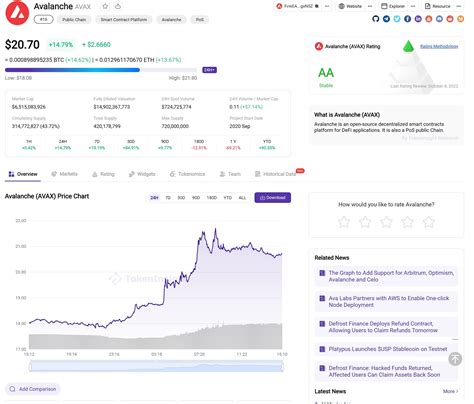Open The Graph Arbitrum support news
Image resolution: width=474 pixels, height=404 pixels.
tap(386, 276)
